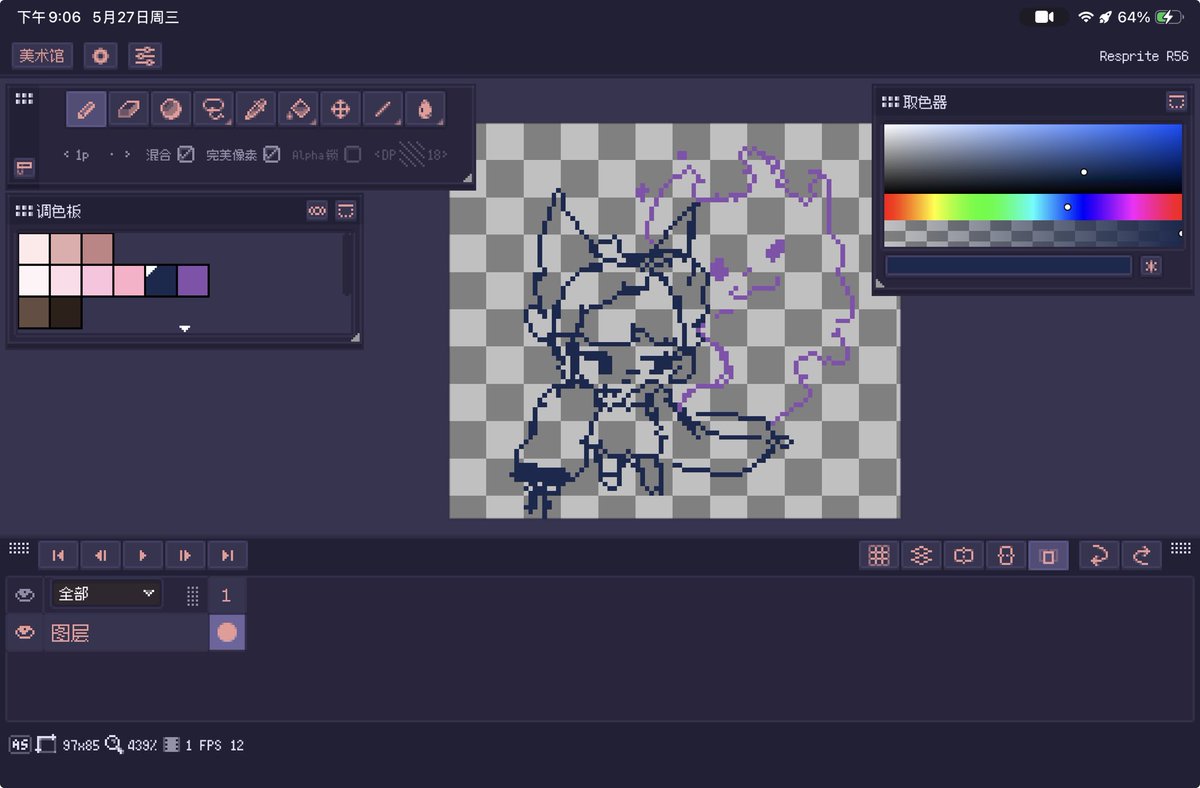Select the purple palette swatch
The width and height of the screenshot is (1200, 788).
click(x=193, y=281)
